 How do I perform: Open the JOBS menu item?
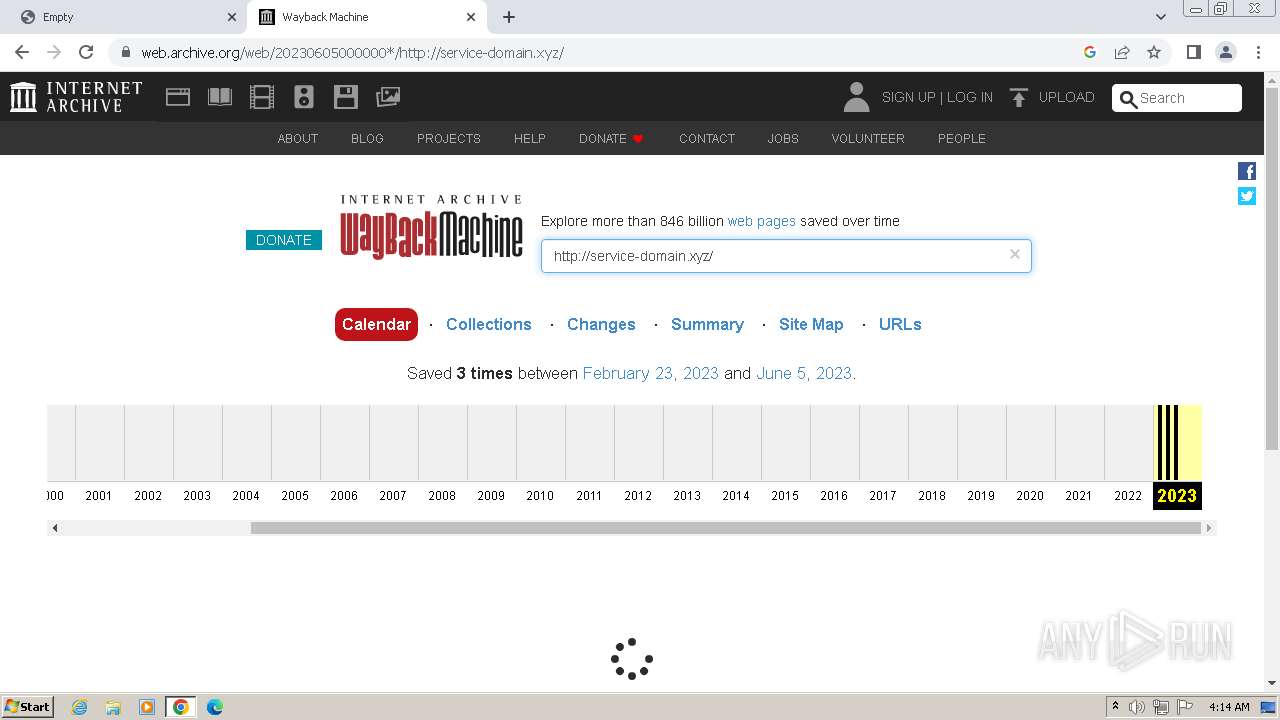783,138
